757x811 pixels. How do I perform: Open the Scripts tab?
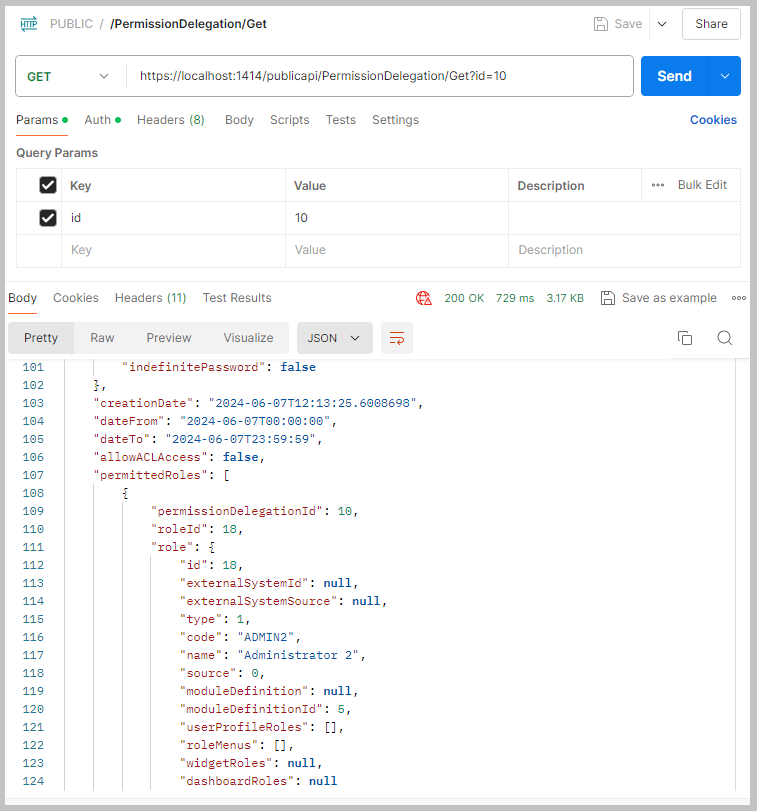click(x=290, y=120)
